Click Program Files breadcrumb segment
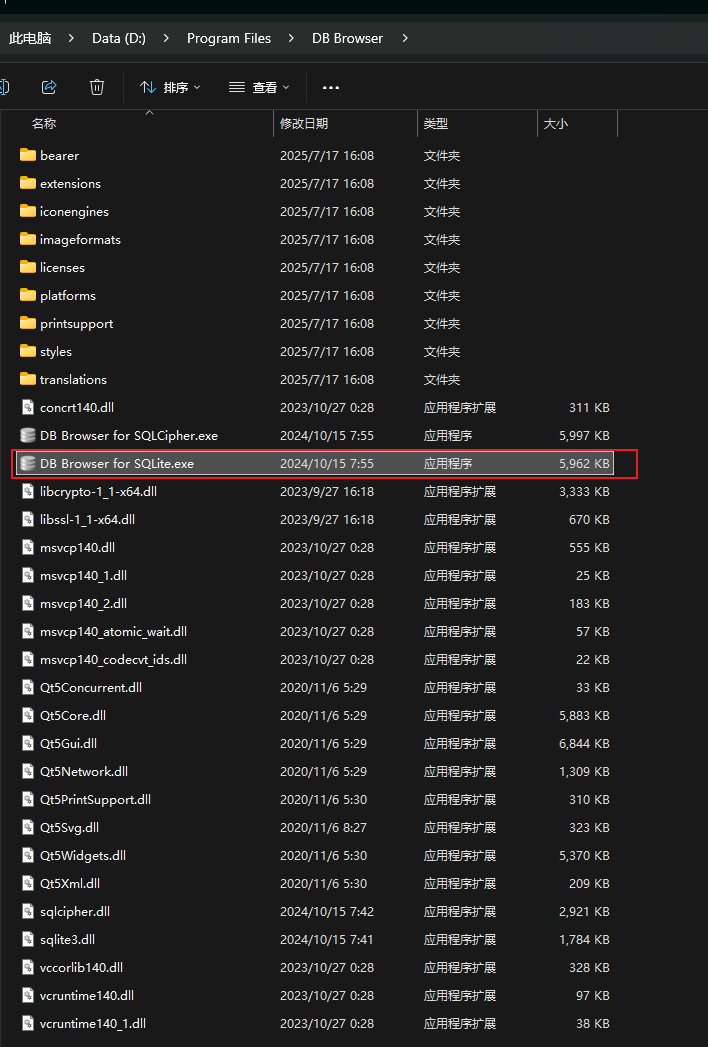The width and height of the screenshot is (708, 1047). (x=229, y=38)
